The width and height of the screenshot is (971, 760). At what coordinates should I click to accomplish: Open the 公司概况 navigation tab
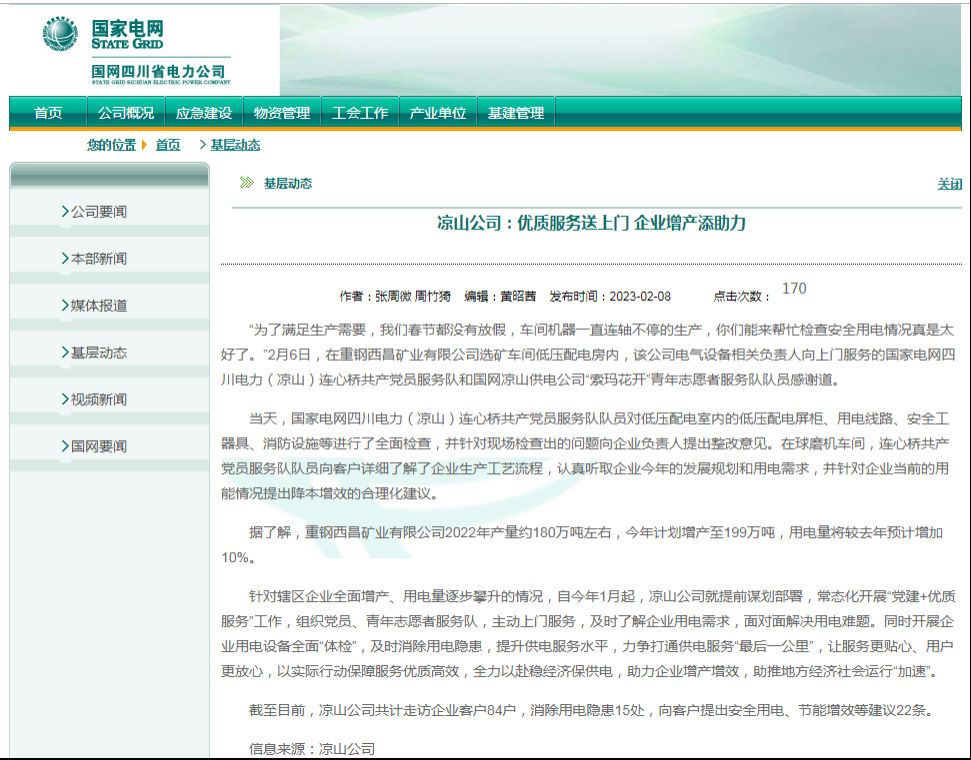click(x=126, y=113)
